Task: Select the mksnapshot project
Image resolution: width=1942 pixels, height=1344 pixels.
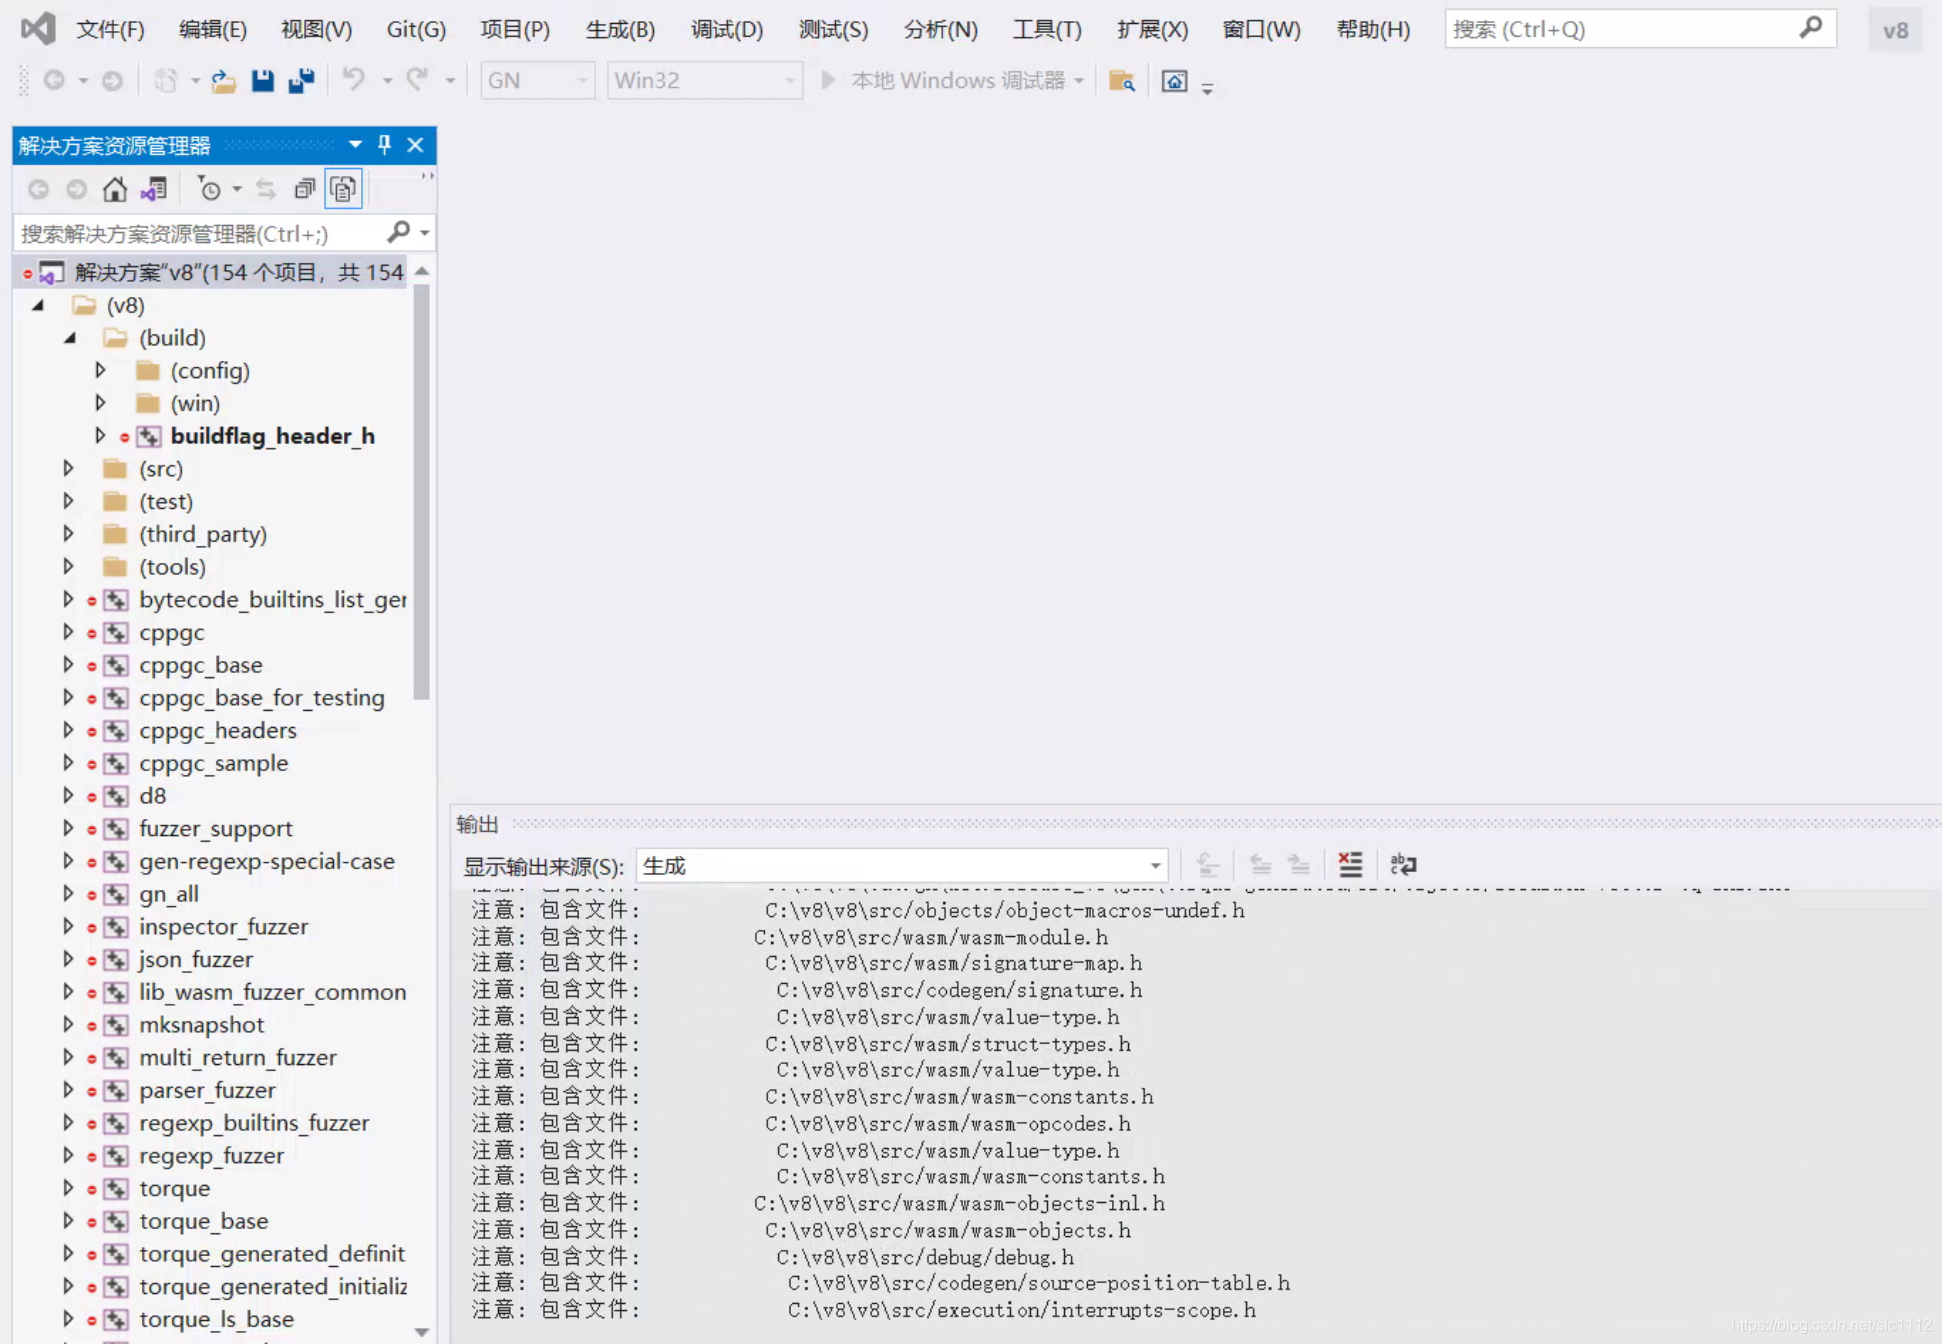Action: tap(201, 1025)
